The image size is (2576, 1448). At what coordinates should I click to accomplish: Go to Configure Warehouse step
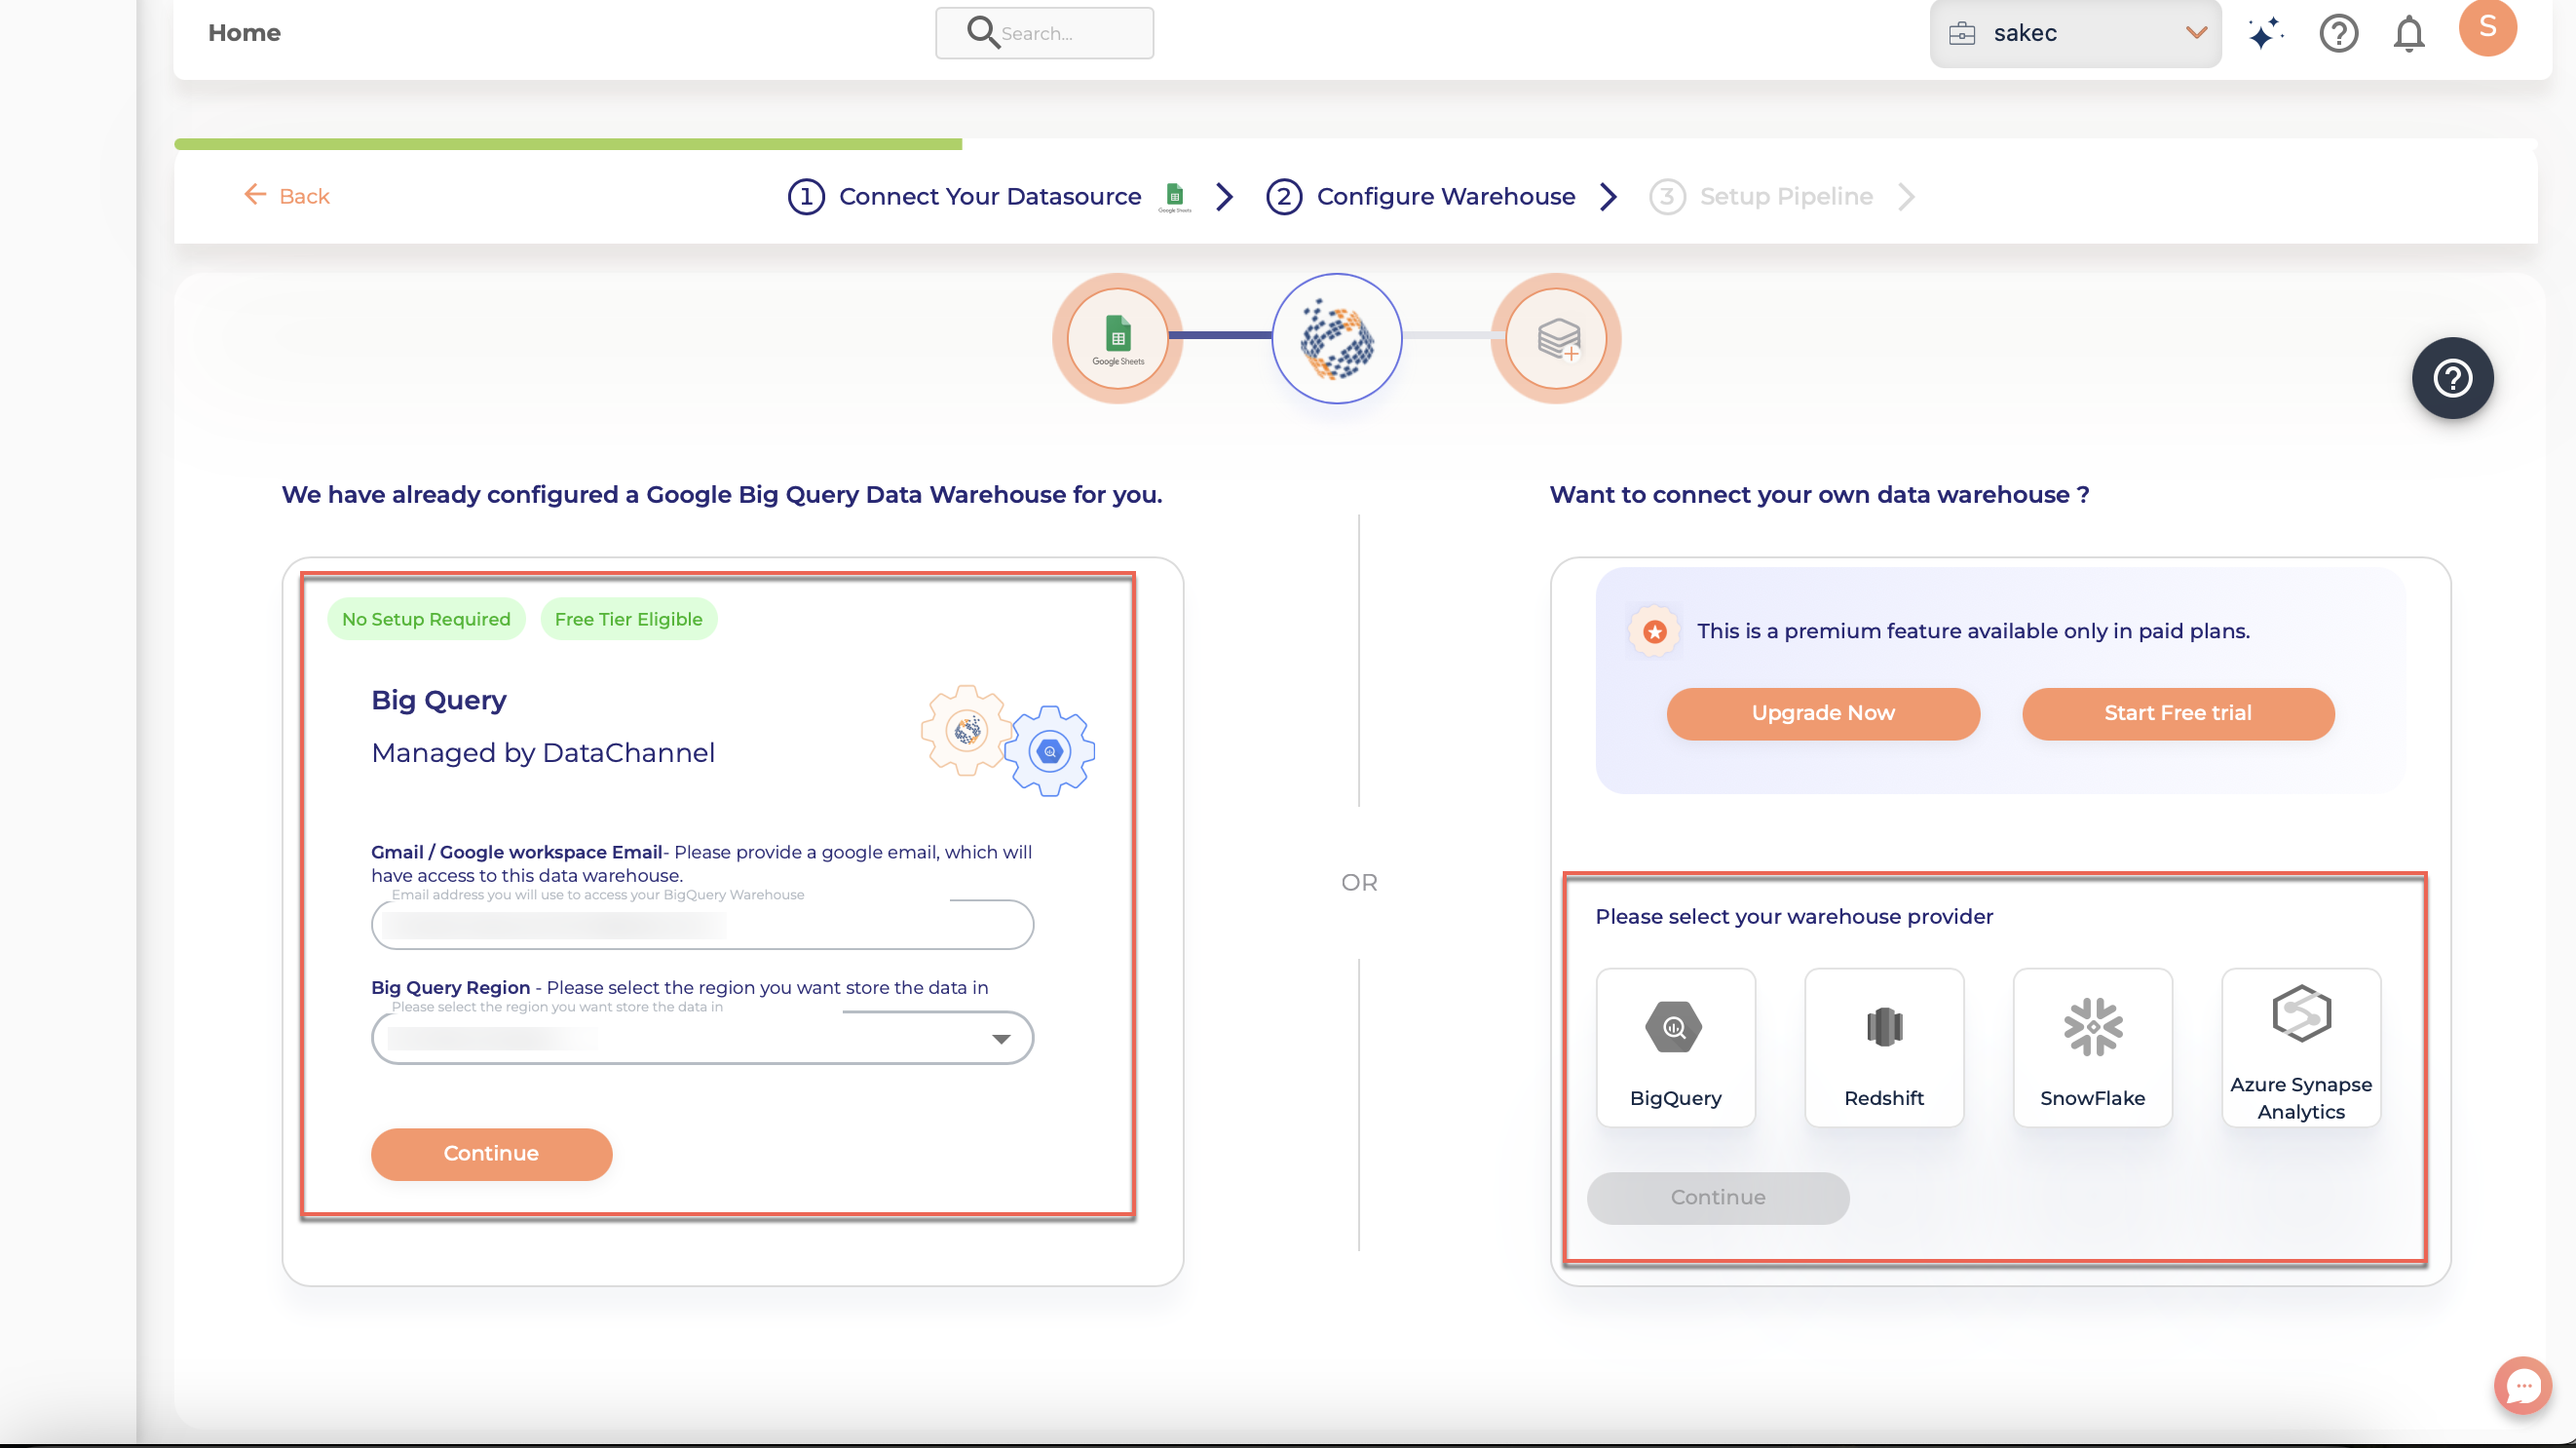(1420, 196)
